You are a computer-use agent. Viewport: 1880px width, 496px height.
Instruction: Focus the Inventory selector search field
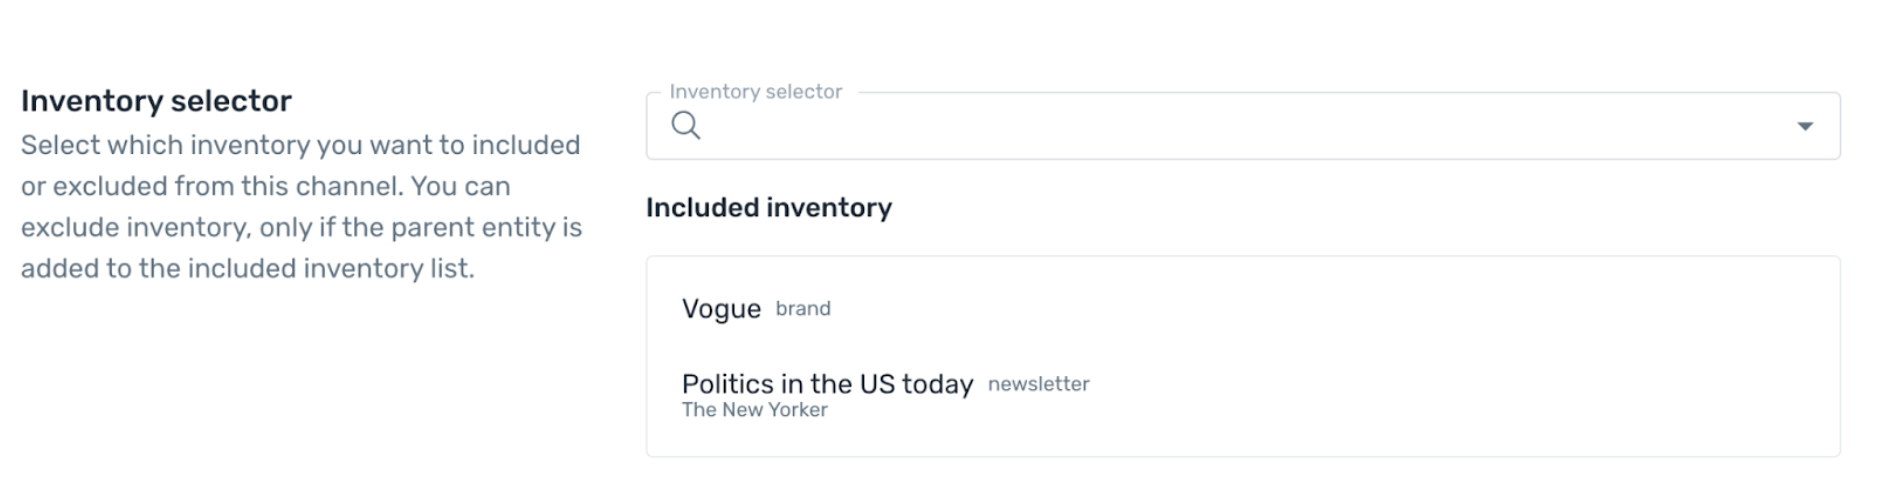(1243, 126)
